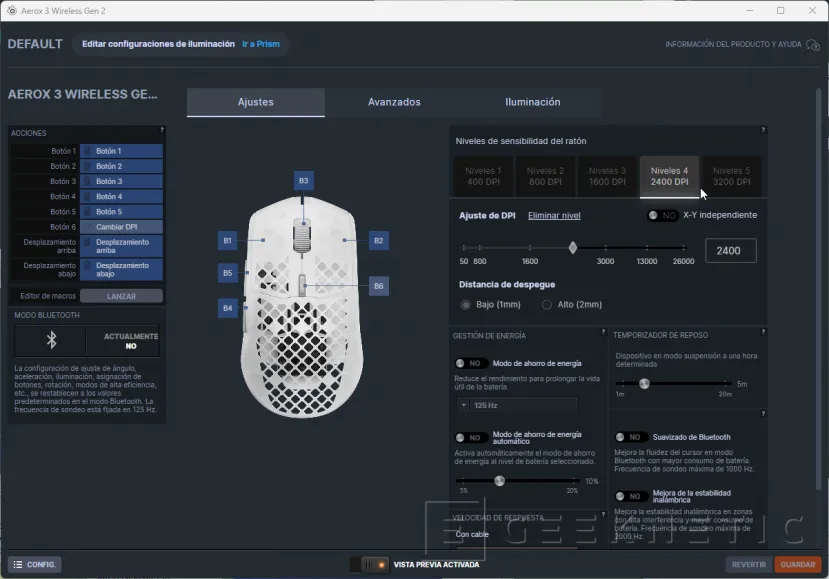Image resolution: width=829 pixels, height=579 pixels.
Task: Switch to the Avanzados tab
Action: tap(394, 102)
